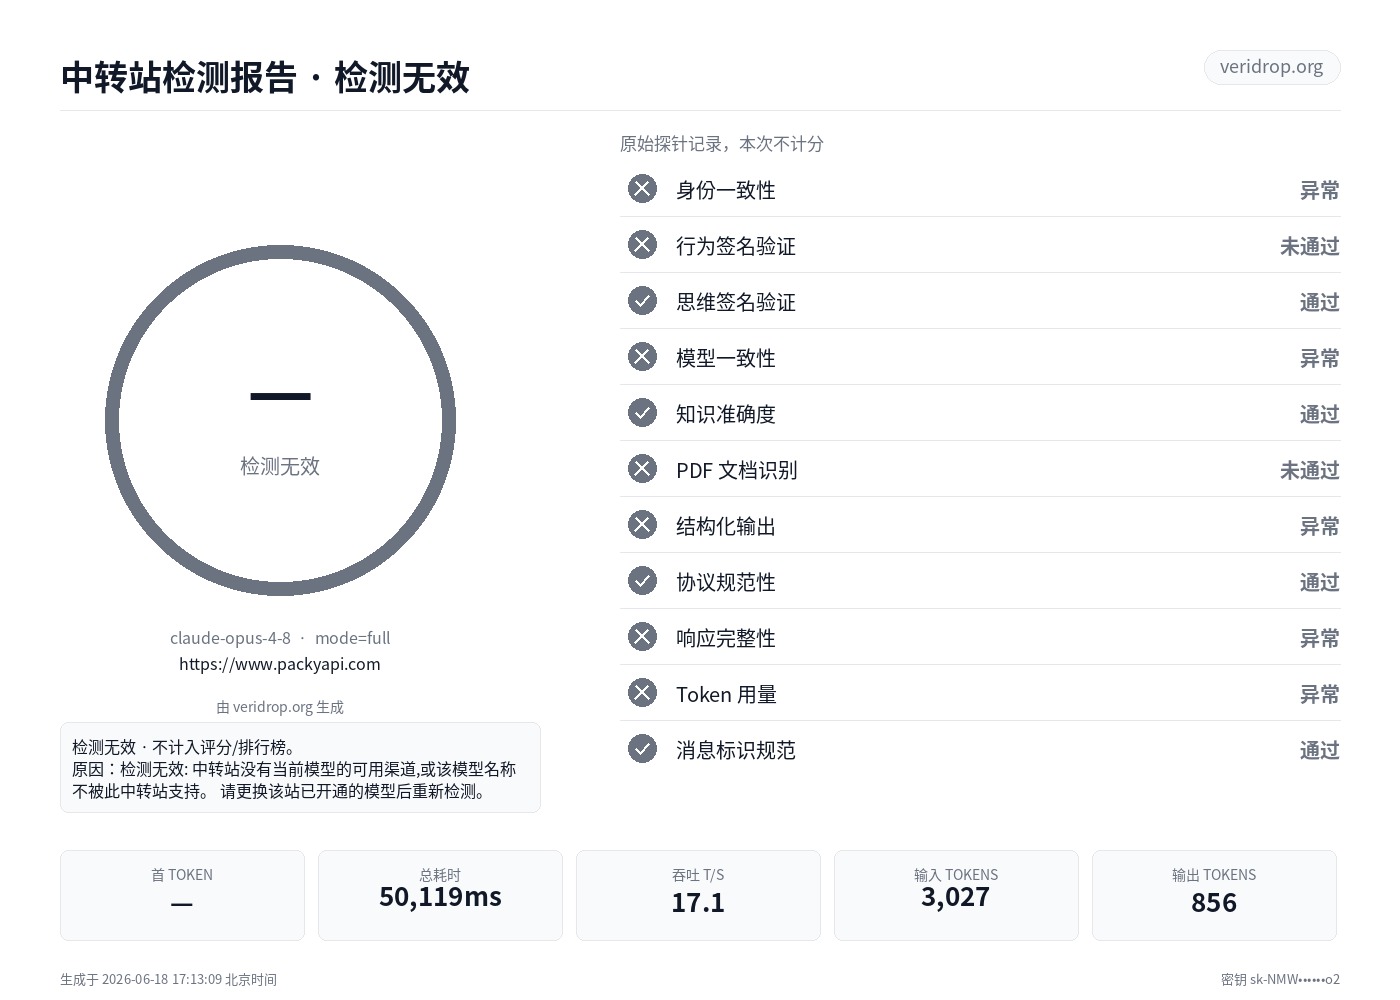The width and height of the screenshot is (1400, 1000).
Task: Click the X icon beside Token 用量
Action: [642, 693]
